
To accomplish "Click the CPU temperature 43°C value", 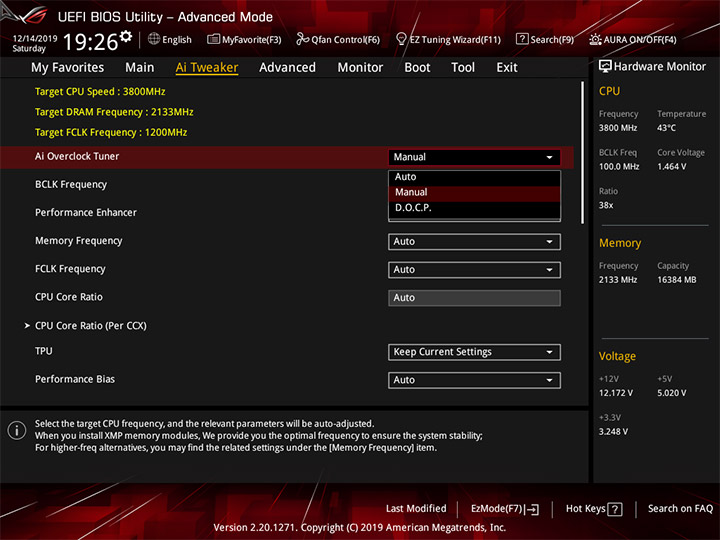I will click(x=666, y=128).
